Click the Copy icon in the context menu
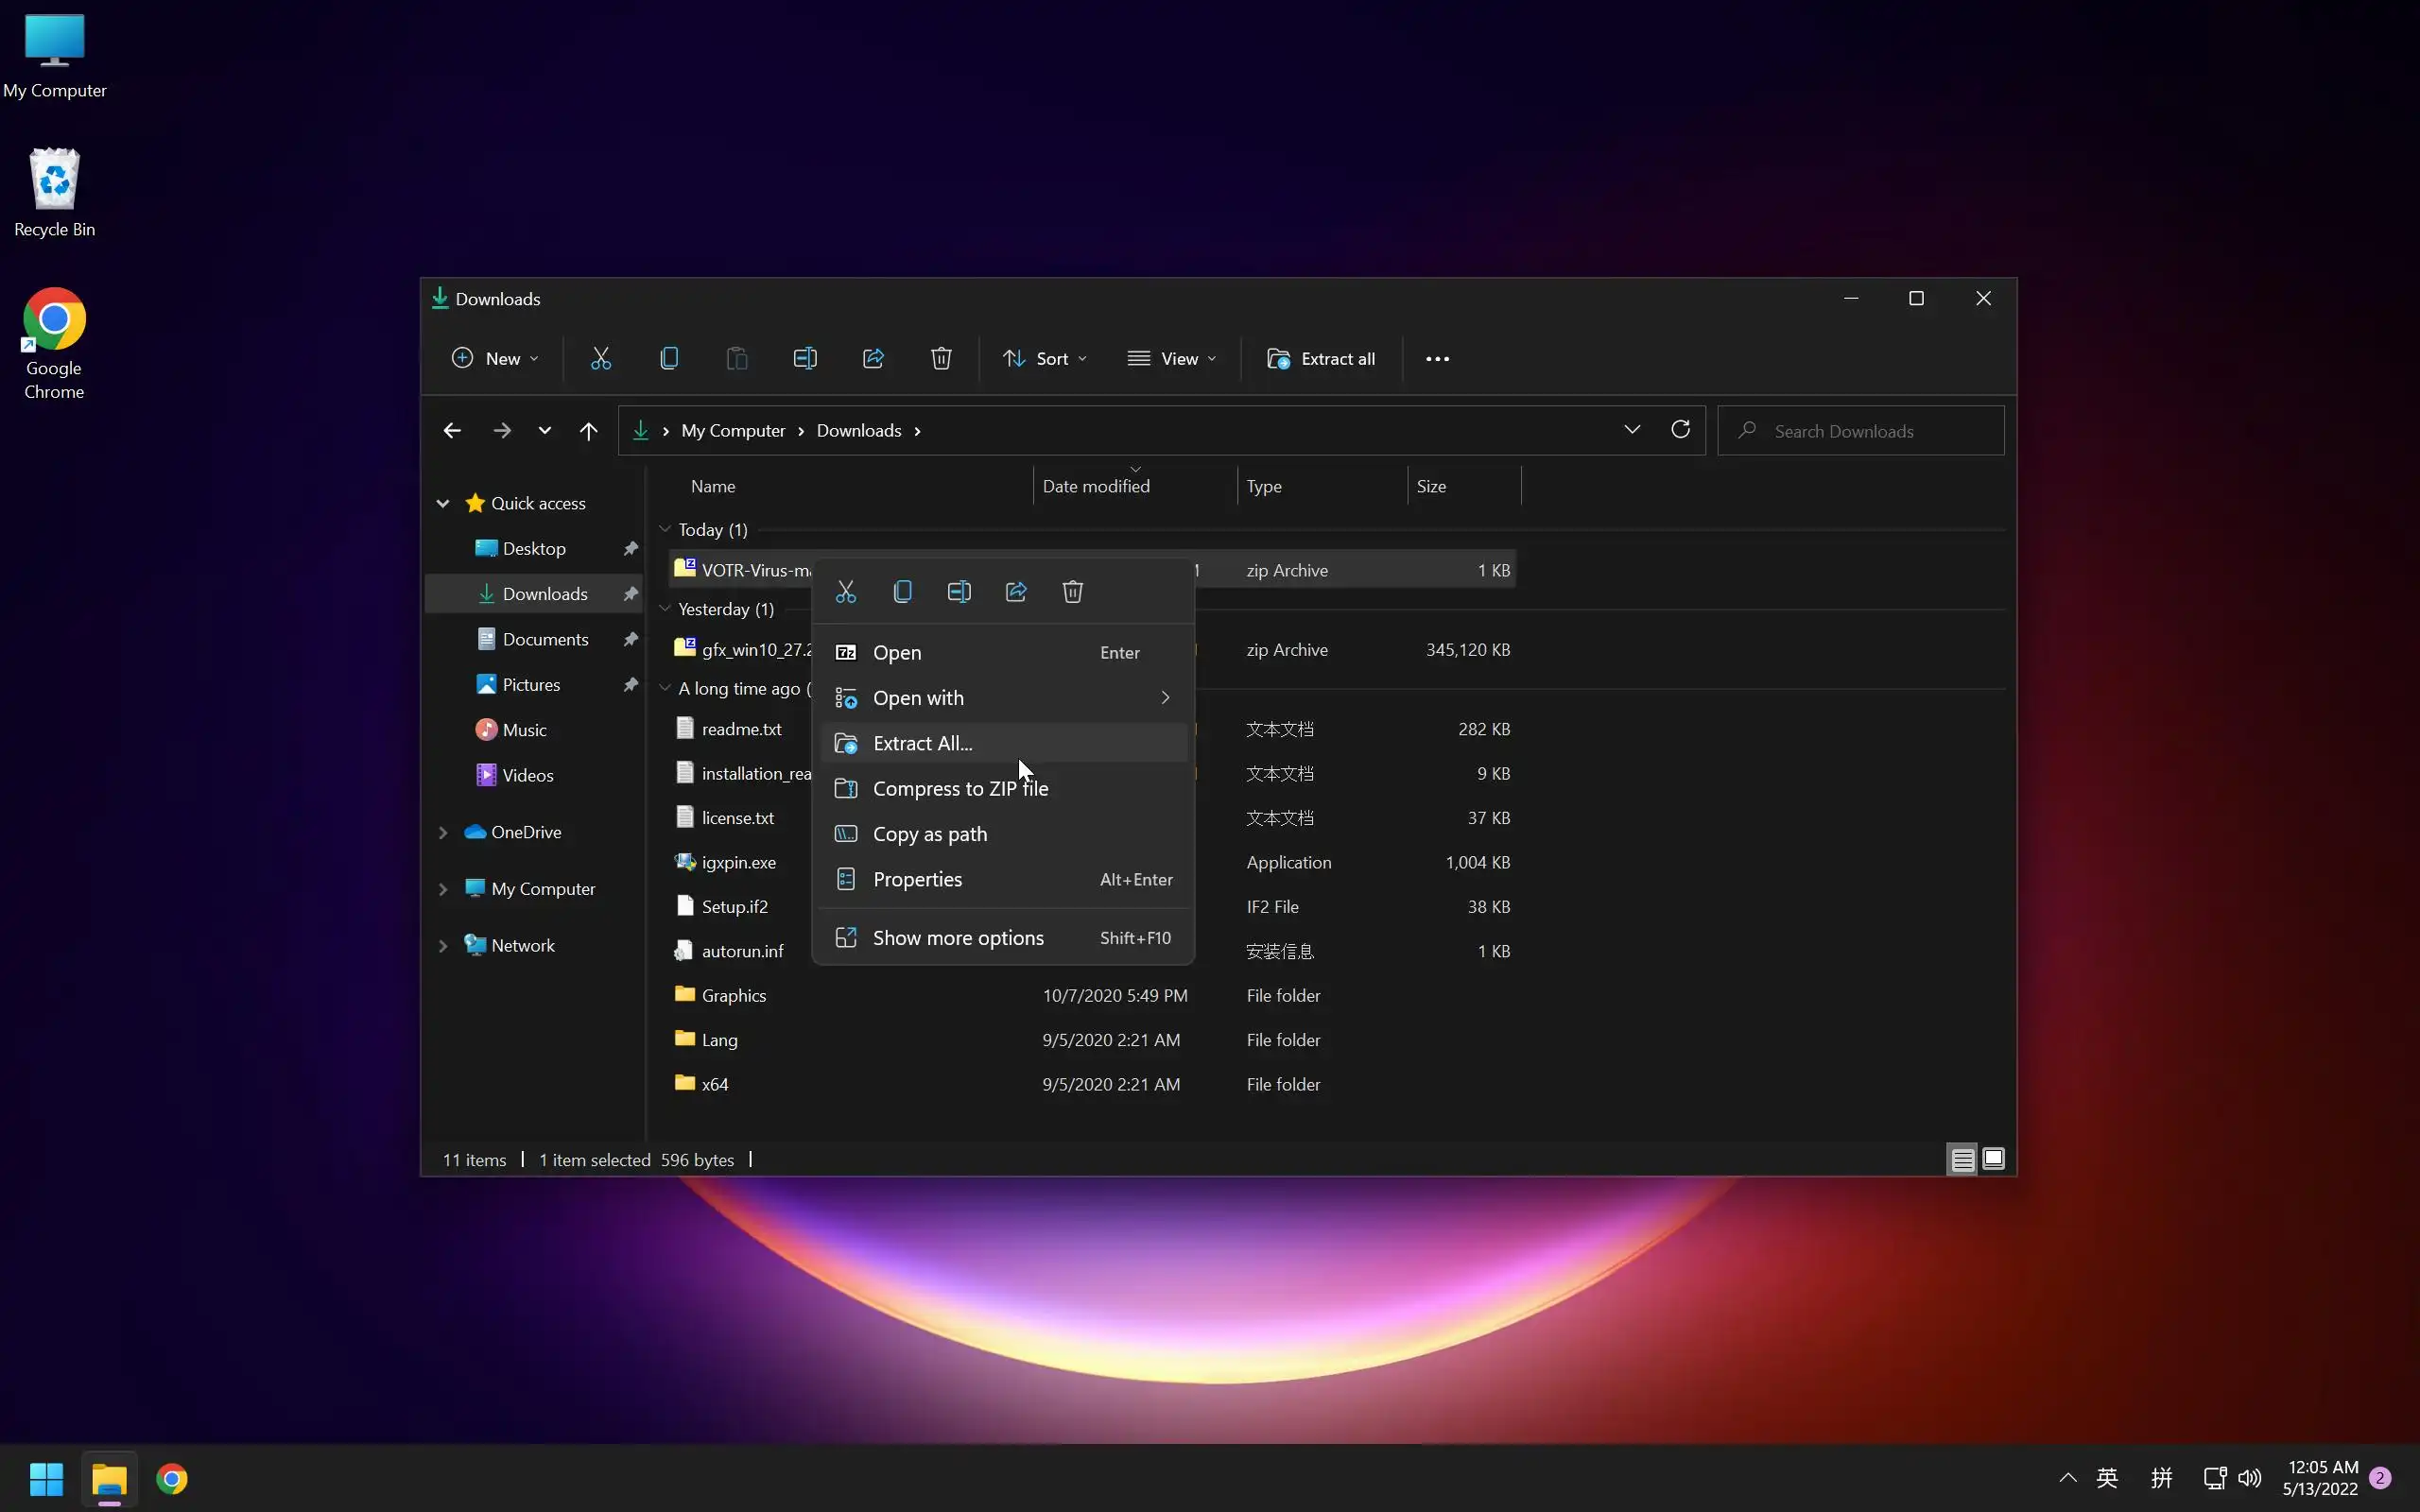Viewport: 2420px width, 1512px height. 902,592
